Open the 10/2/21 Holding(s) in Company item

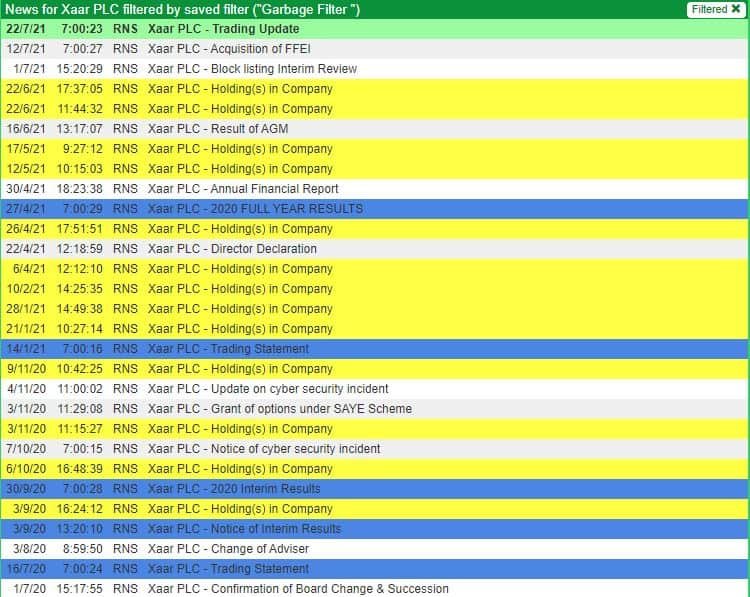pos(375,289)
